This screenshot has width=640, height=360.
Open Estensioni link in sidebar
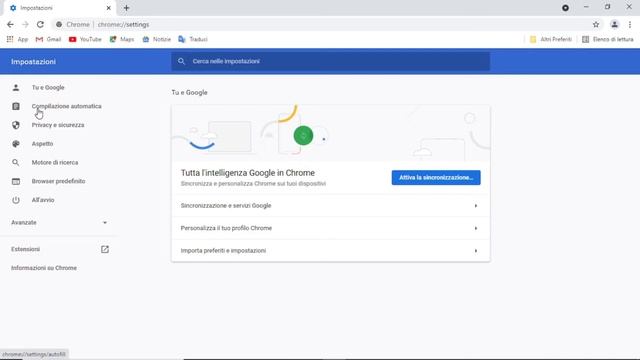[x=25, y=249]
